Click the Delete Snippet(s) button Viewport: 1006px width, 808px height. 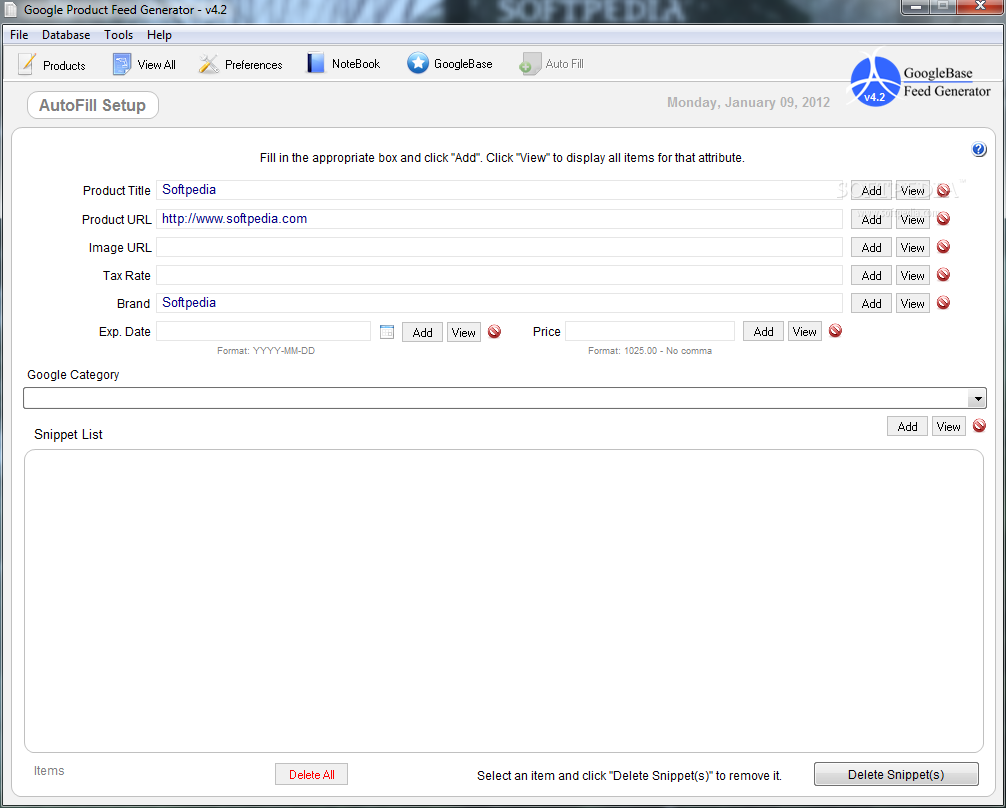click(896, 775)
